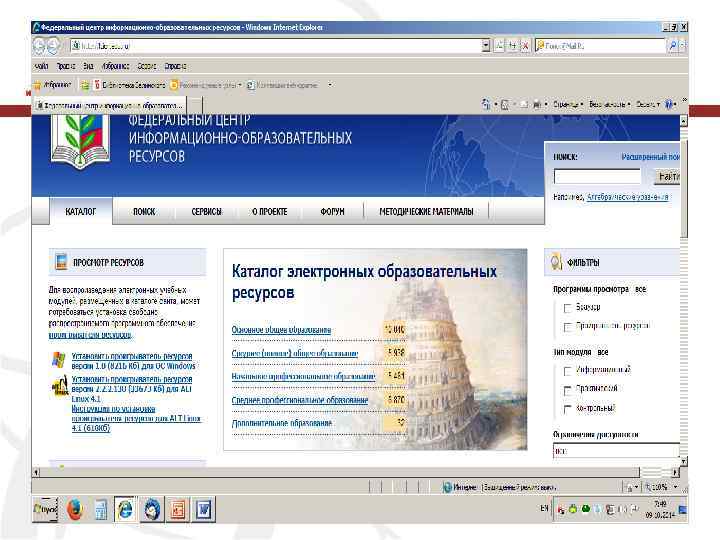Select the ПОИСК site tab
This screenshot has height=540, width=720.
pyautogui.click(x=144, y=212)
